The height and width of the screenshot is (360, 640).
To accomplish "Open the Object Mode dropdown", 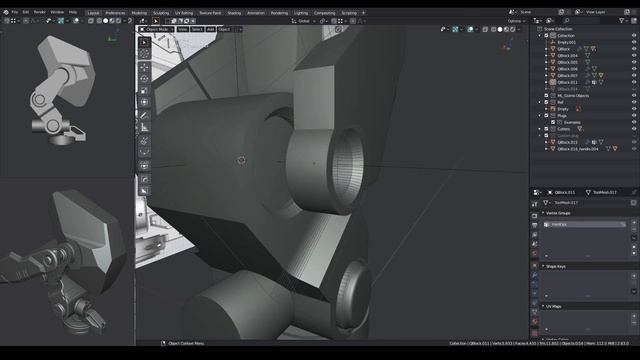I will coord(157,29).
